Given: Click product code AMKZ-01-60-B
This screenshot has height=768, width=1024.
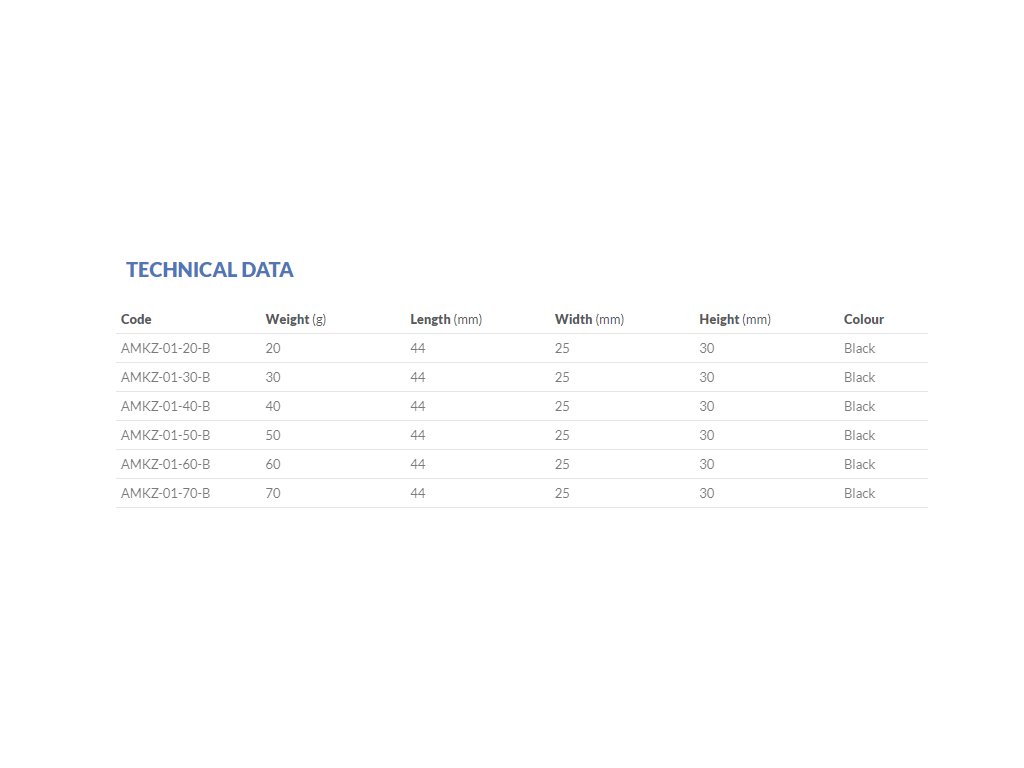Looking at the screenshot, I should click(x=165, y=464).
